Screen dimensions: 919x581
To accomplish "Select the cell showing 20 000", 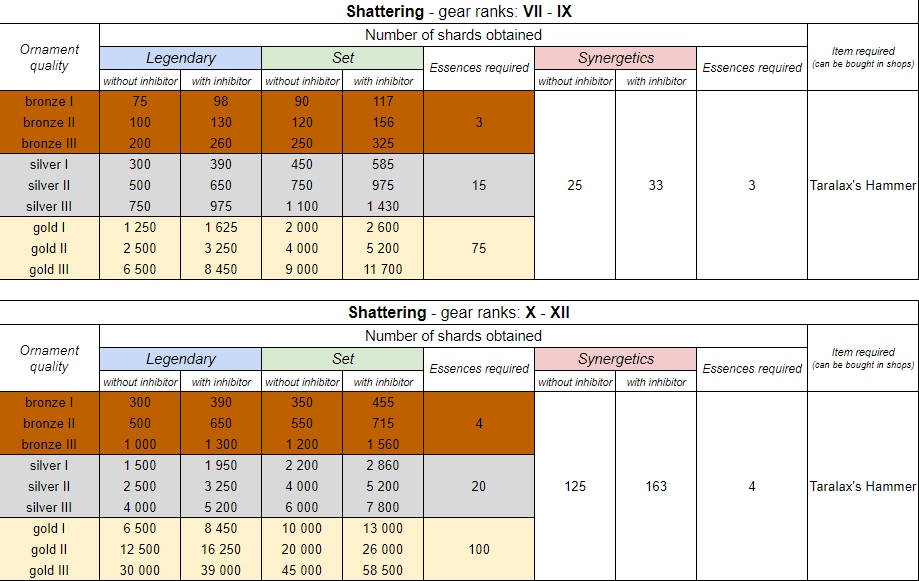I will click(302, 549).
